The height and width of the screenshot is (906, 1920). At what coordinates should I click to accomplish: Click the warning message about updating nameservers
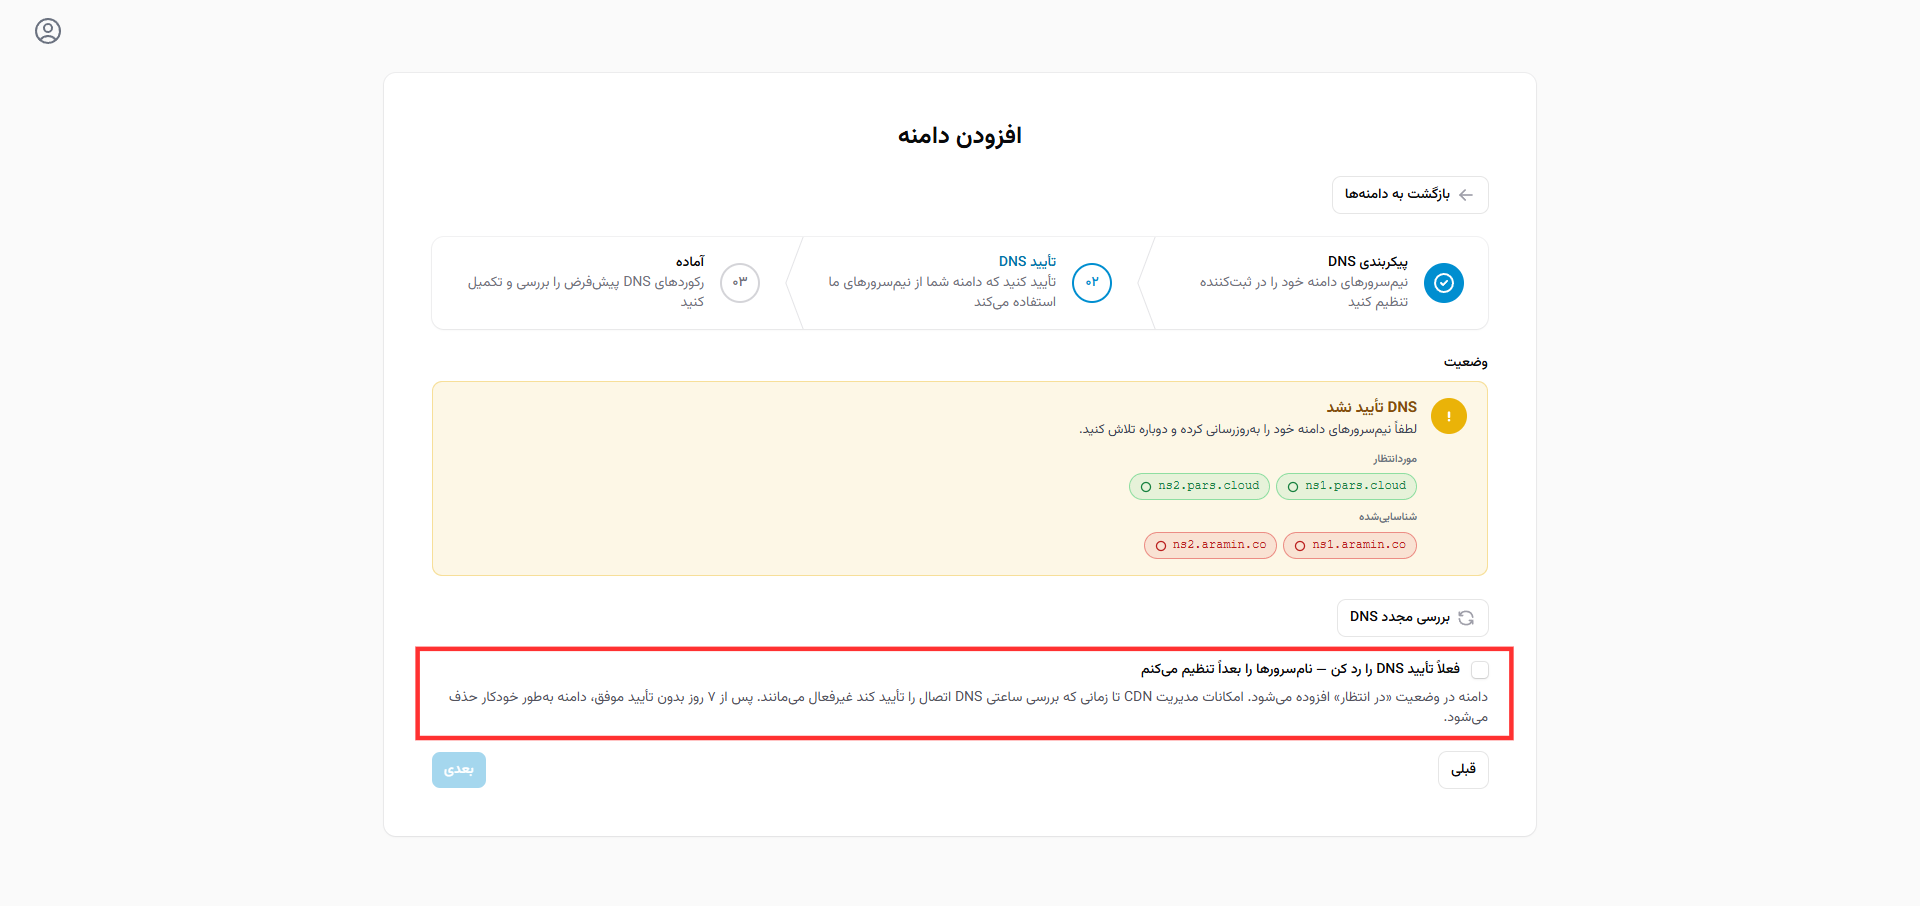(x=1247, y=429)
